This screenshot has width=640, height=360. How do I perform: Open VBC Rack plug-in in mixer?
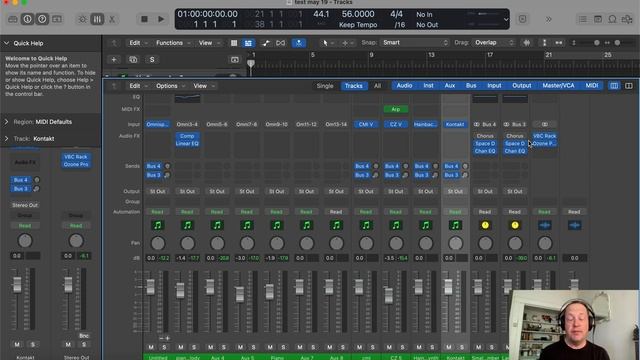coord(544,136)
